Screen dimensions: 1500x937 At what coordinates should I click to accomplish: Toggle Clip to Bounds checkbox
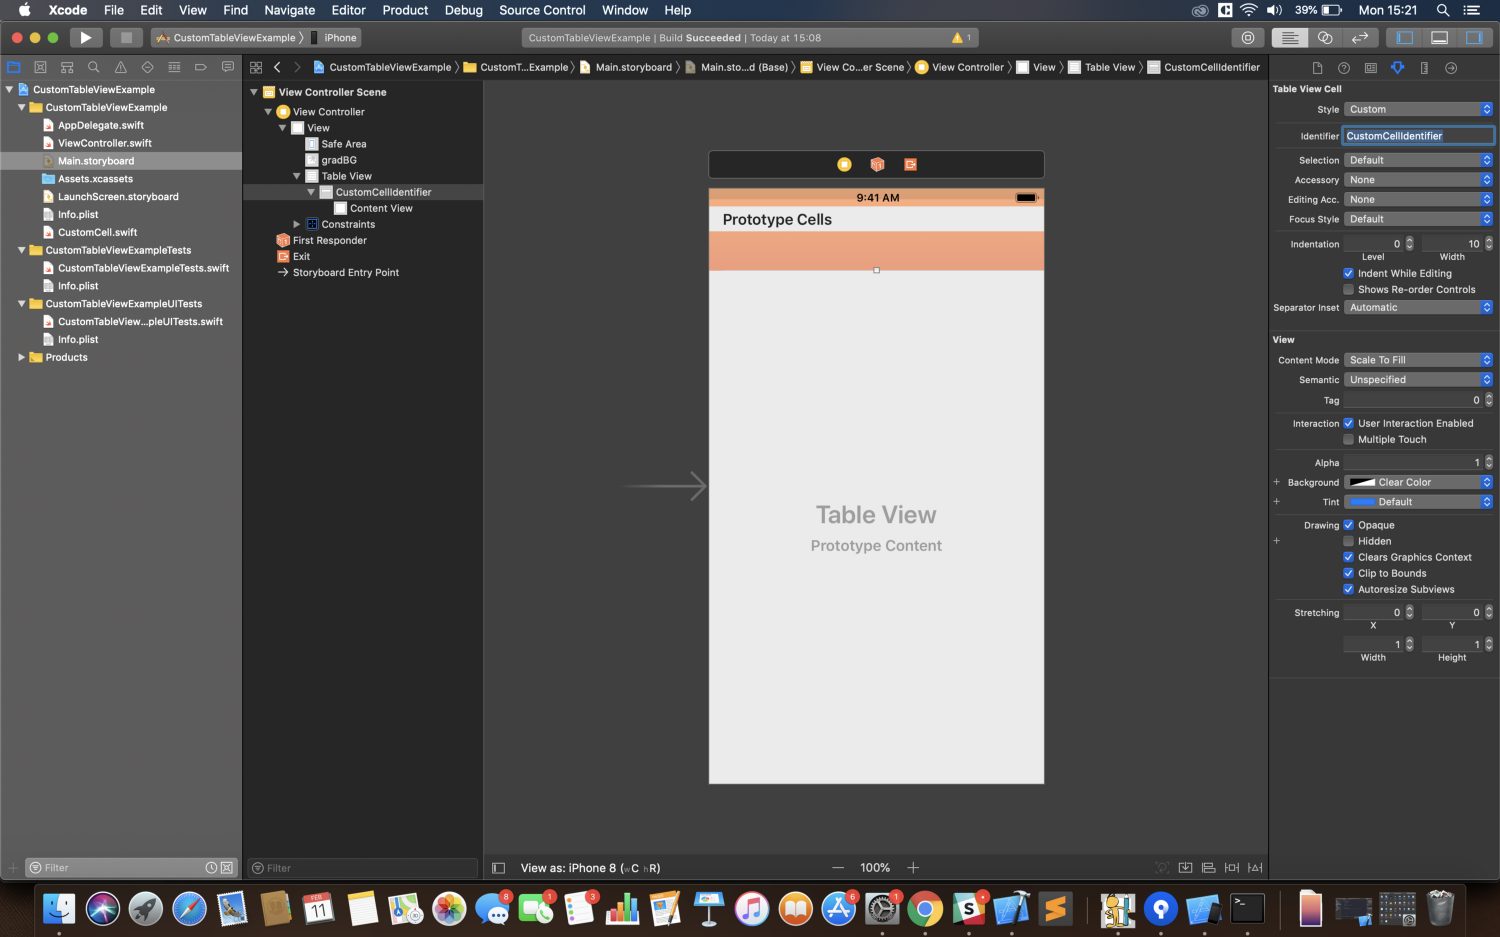(1348, 573)
